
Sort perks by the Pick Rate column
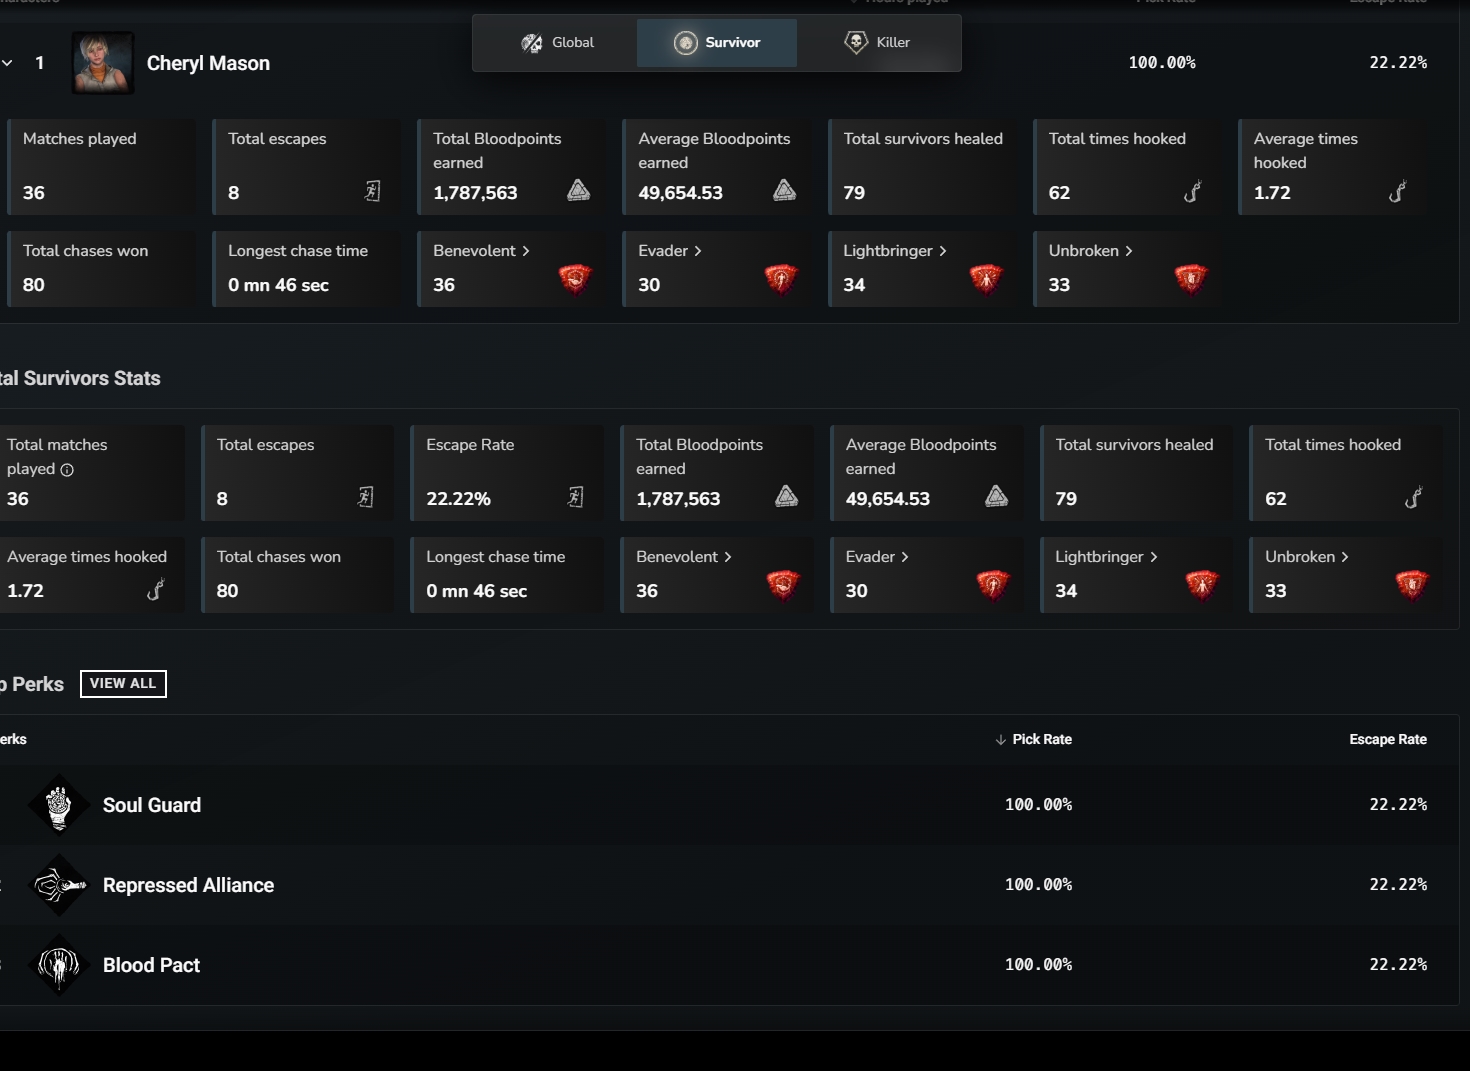1034,740
